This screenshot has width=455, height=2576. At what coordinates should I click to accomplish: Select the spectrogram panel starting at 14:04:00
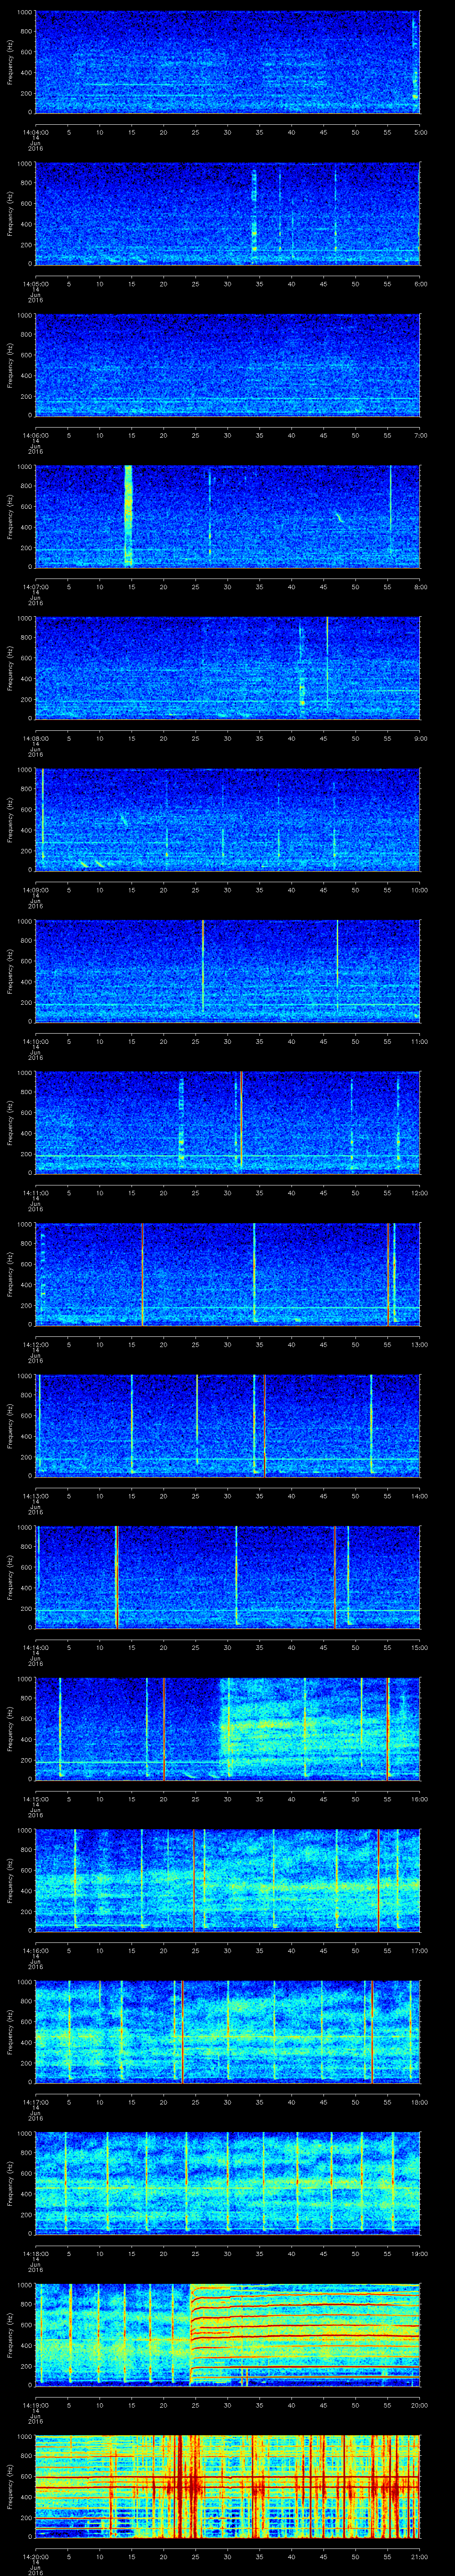227,62
